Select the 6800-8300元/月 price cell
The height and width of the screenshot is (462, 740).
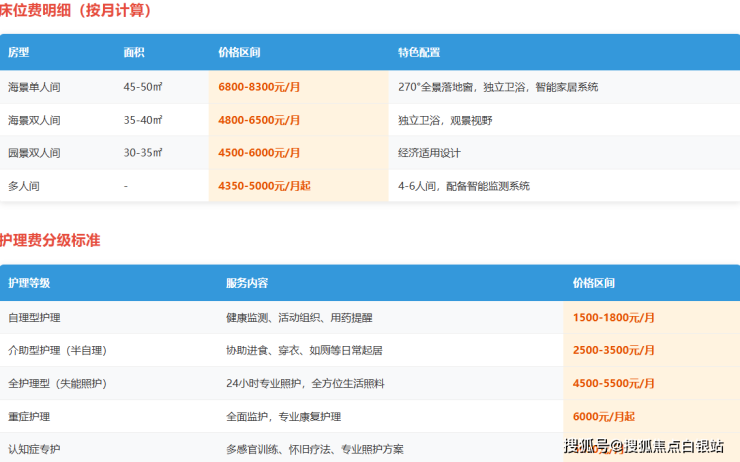point(259,87)
